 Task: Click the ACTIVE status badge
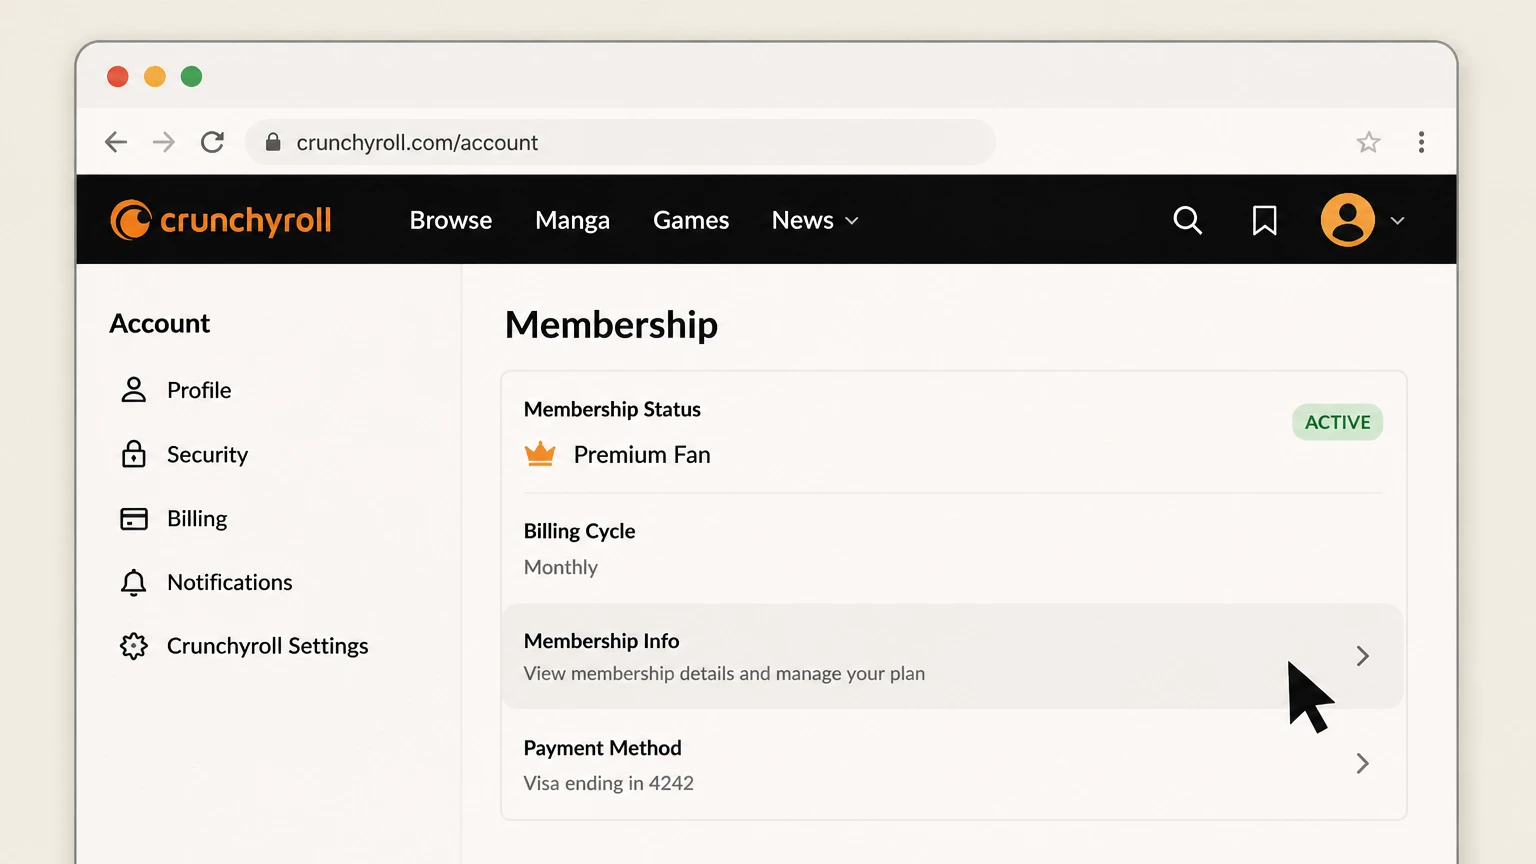(1337, 422)
